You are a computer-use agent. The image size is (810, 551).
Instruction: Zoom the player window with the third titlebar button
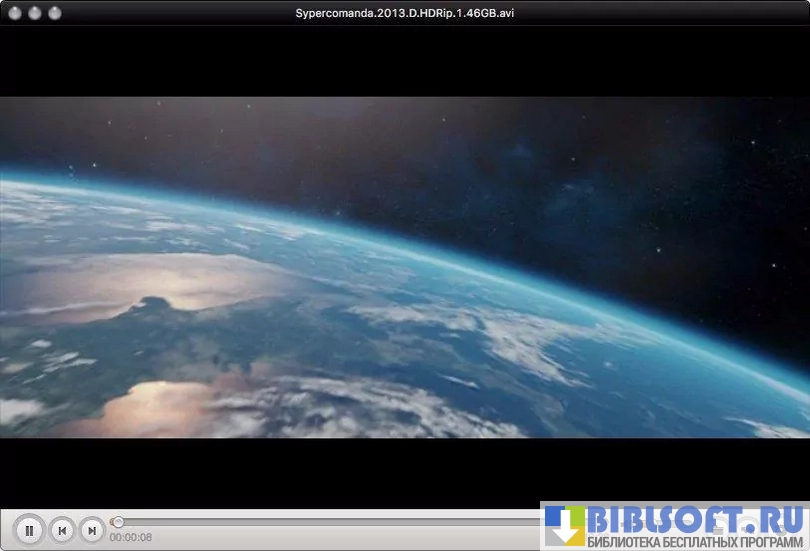(x=54, y=13)
